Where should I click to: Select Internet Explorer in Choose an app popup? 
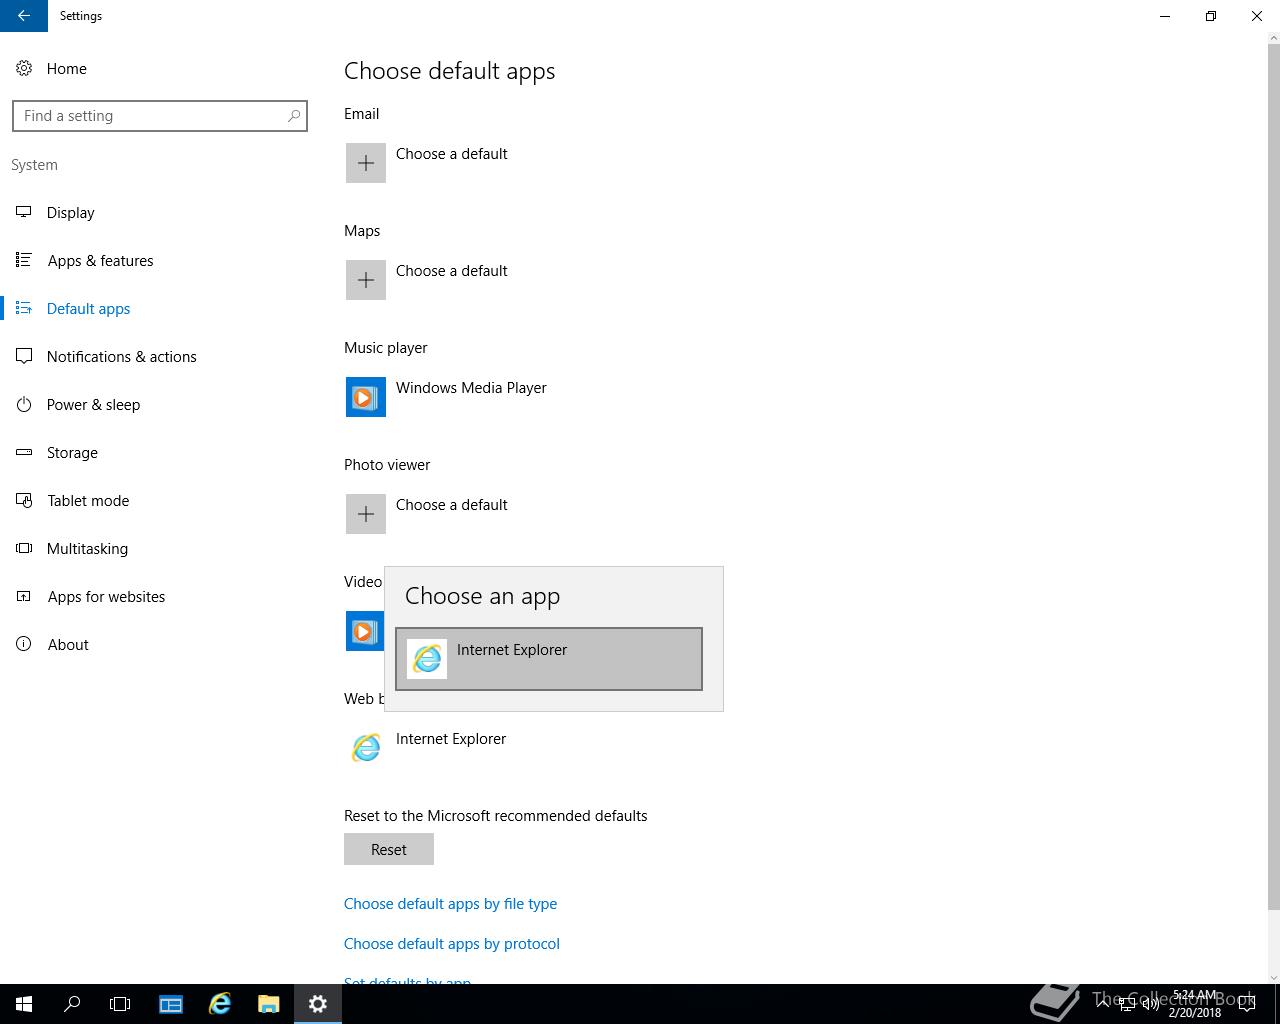[549, 659]
